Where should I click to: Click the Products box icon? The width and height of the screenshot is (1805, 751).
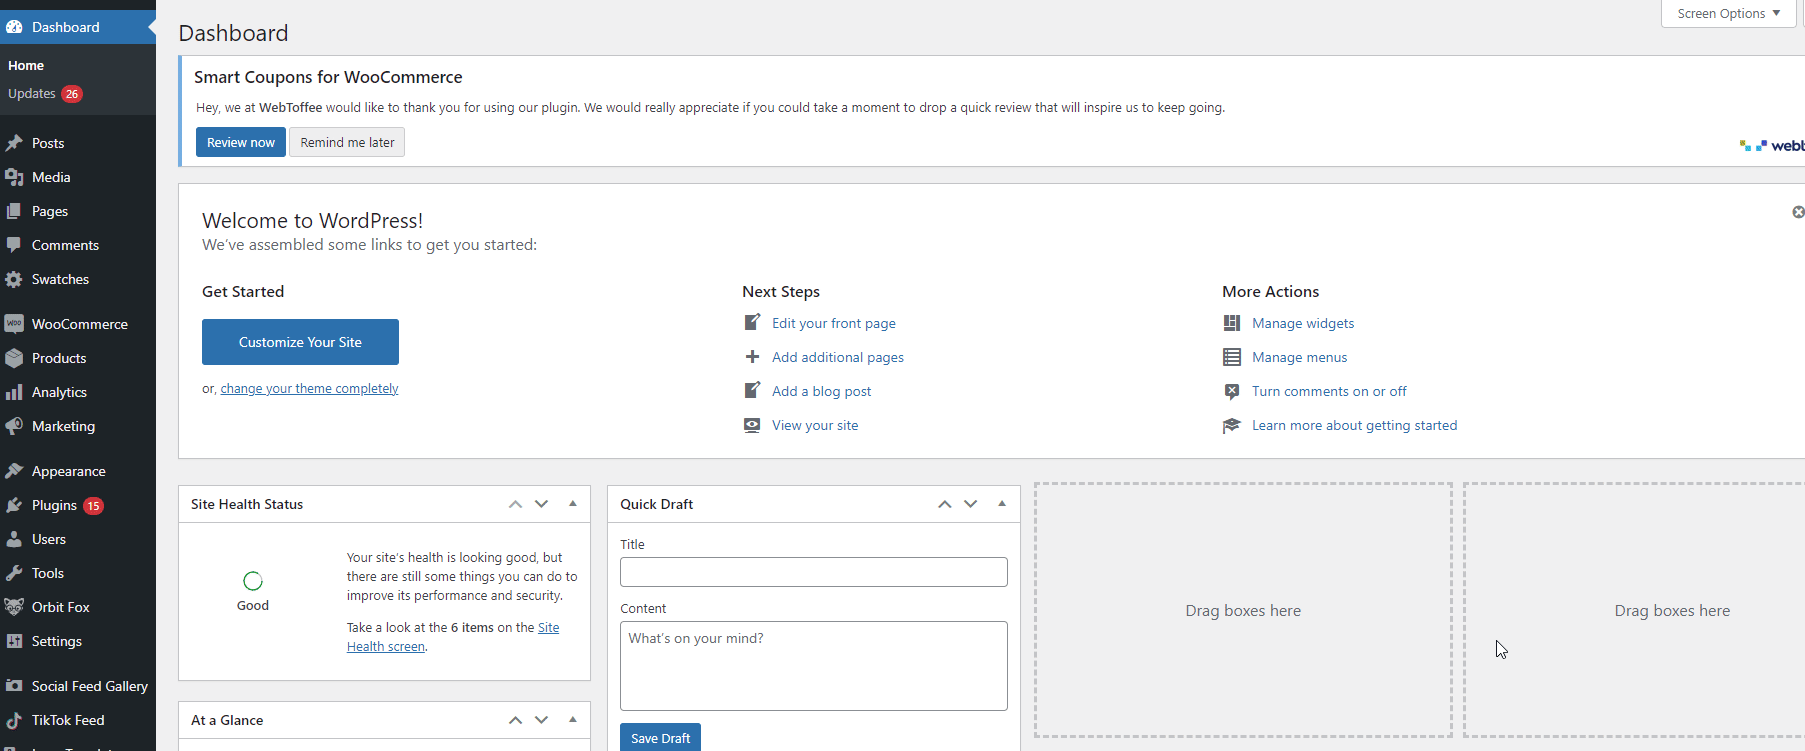[14, 358]
